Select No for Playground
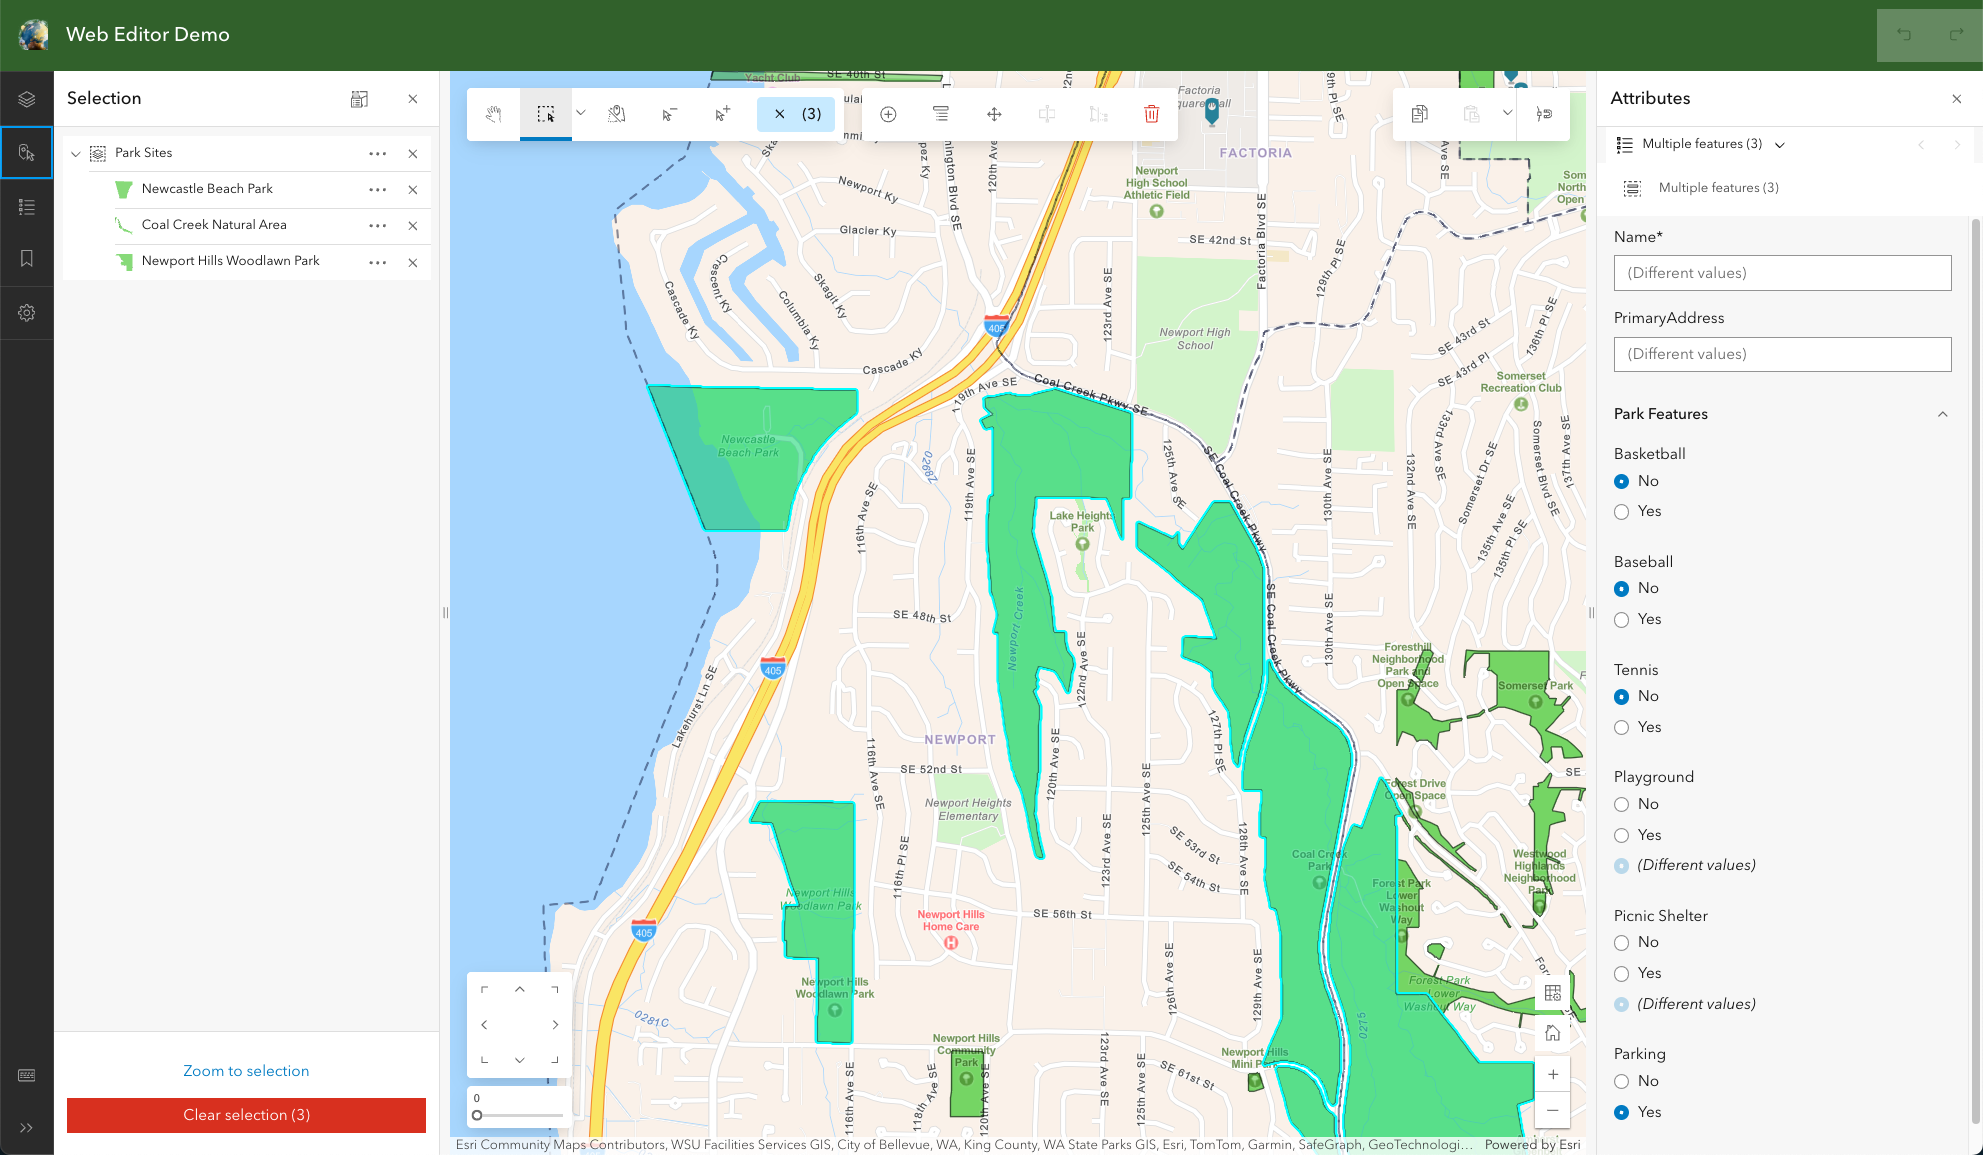The width and height of the screenshot is (1983, 1155). (1622, 805)
